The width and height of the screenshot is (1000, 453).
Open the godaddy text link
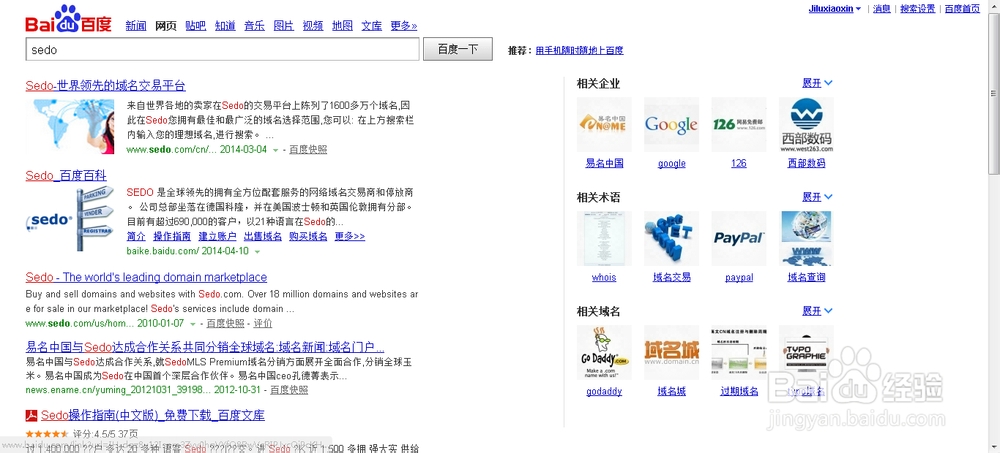[x=604, y=392]
